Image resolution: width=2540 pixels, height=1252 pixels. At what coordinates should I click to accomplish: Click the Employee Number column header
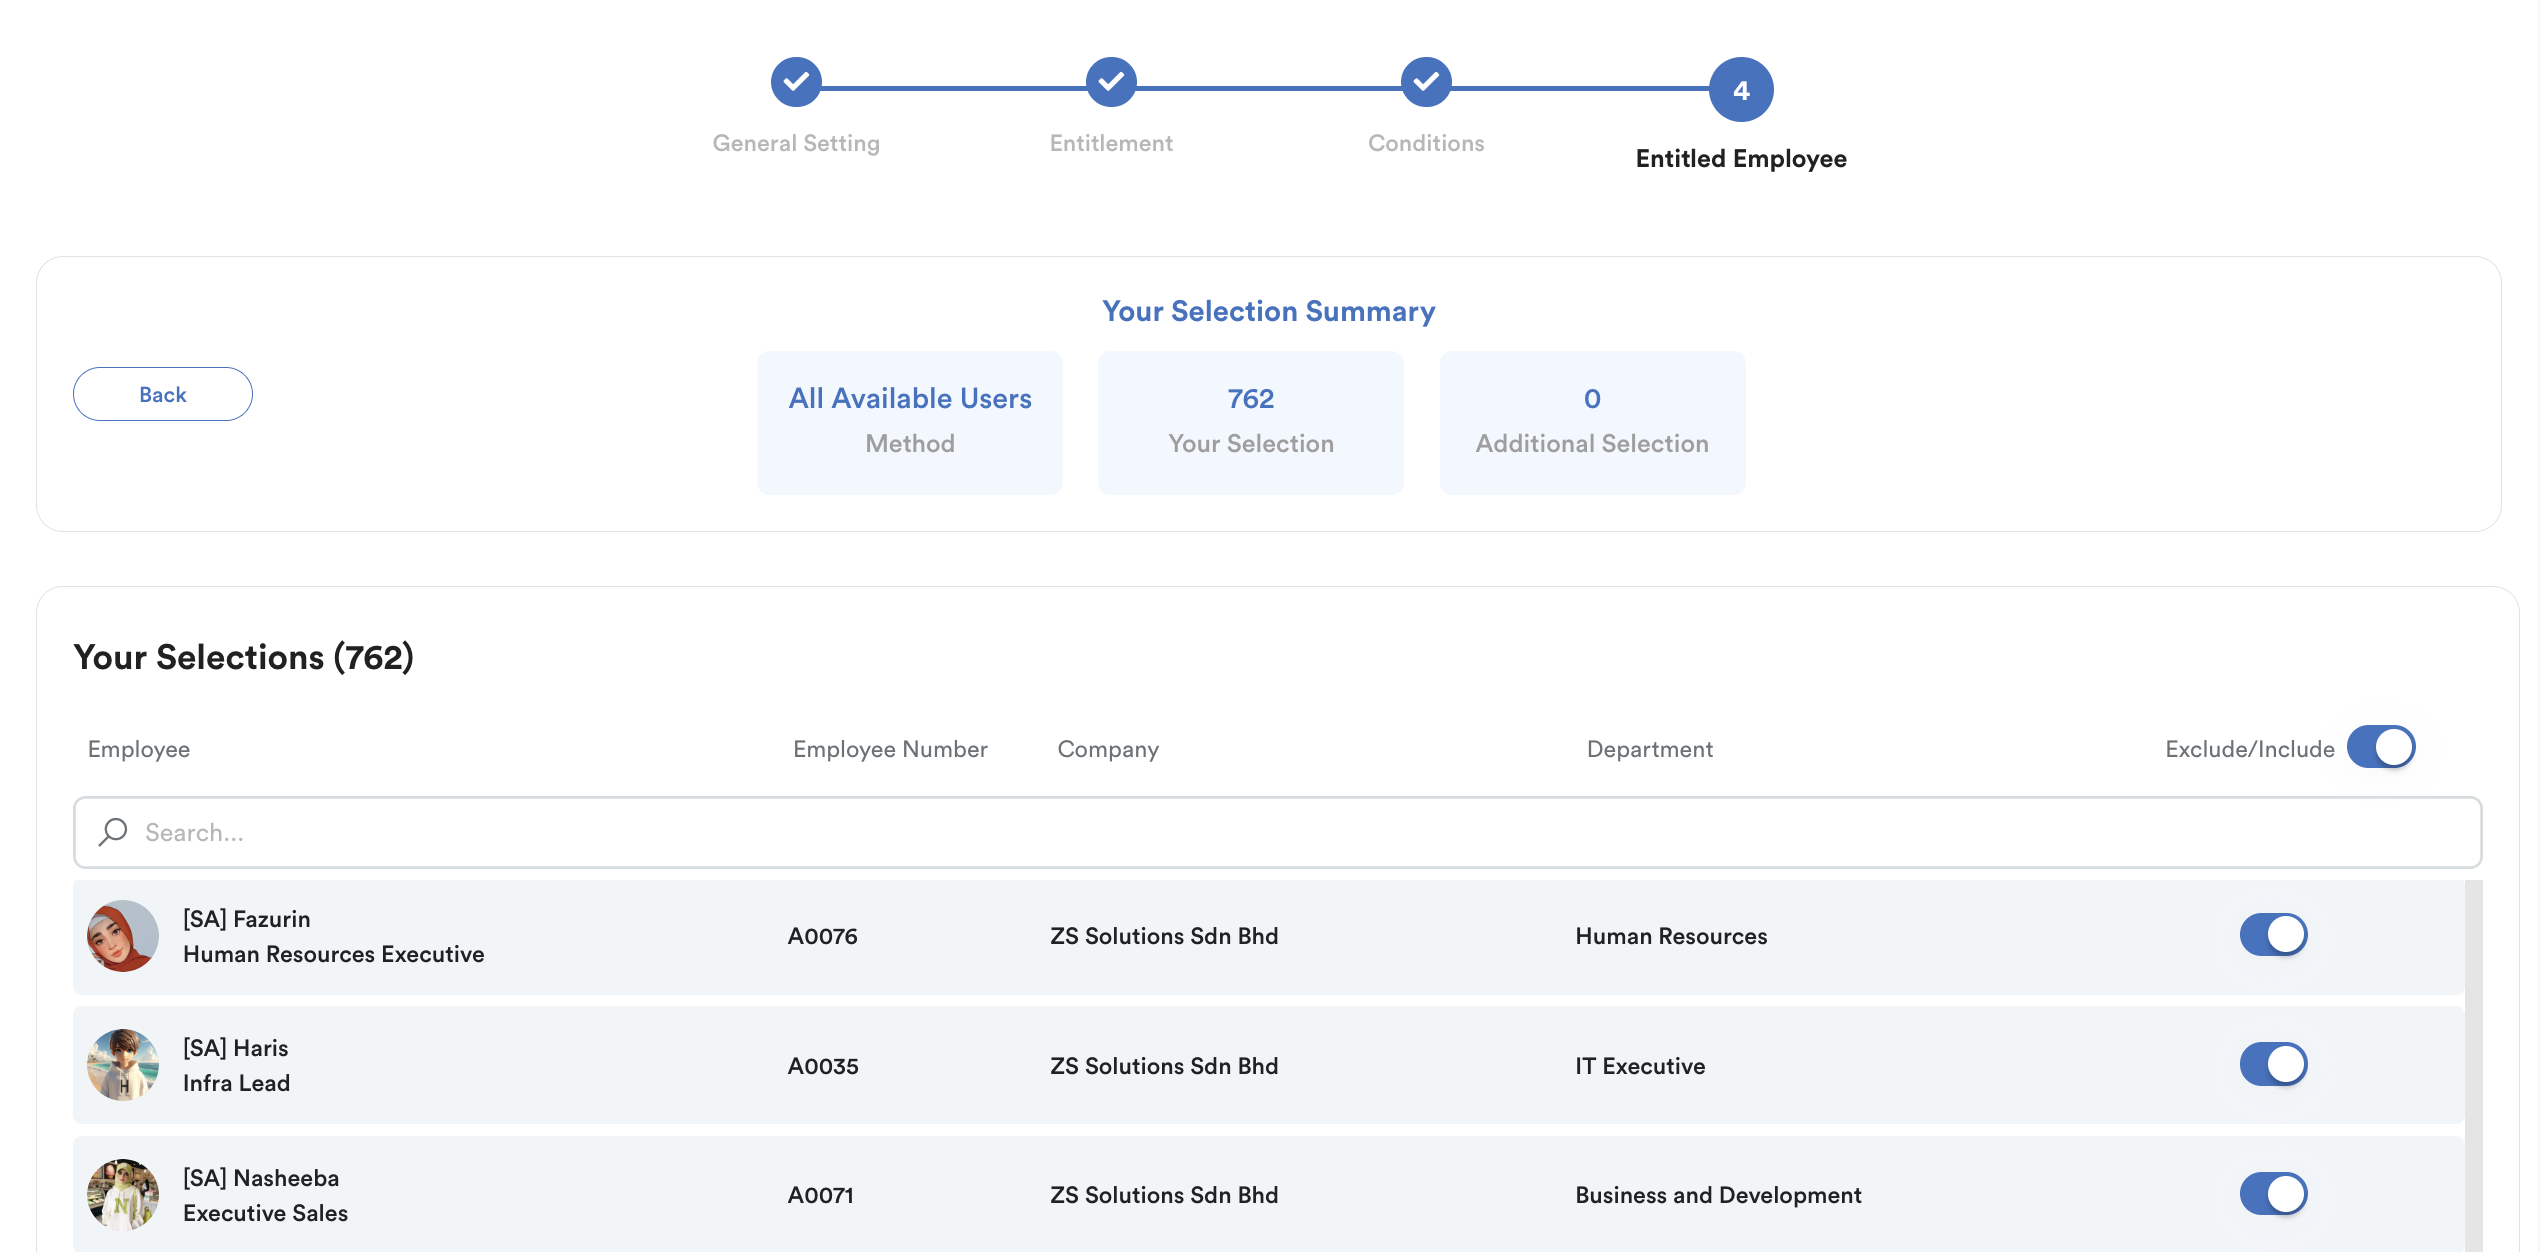pos(889,749)
